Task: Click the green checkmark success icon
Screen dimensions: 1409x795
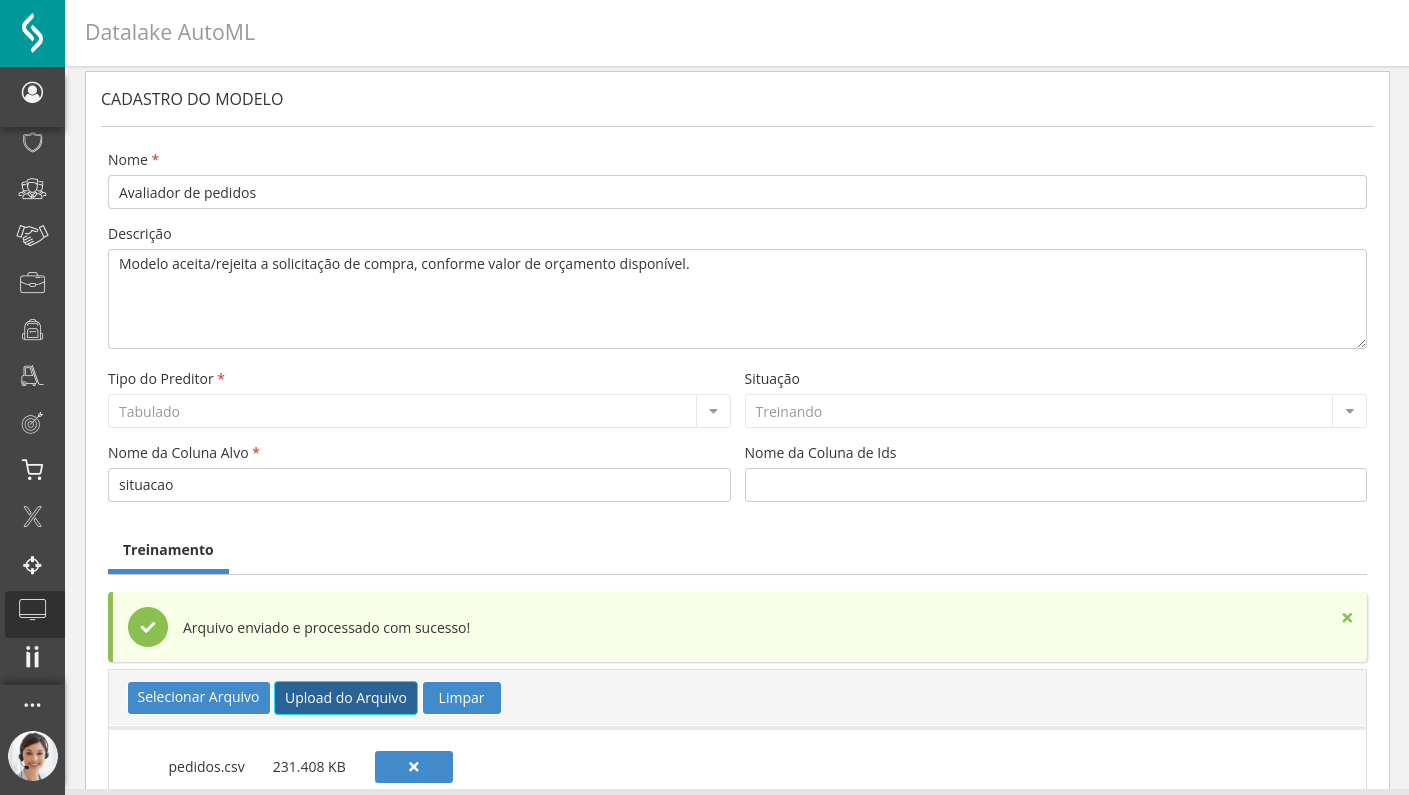Action: coord(148,627)
